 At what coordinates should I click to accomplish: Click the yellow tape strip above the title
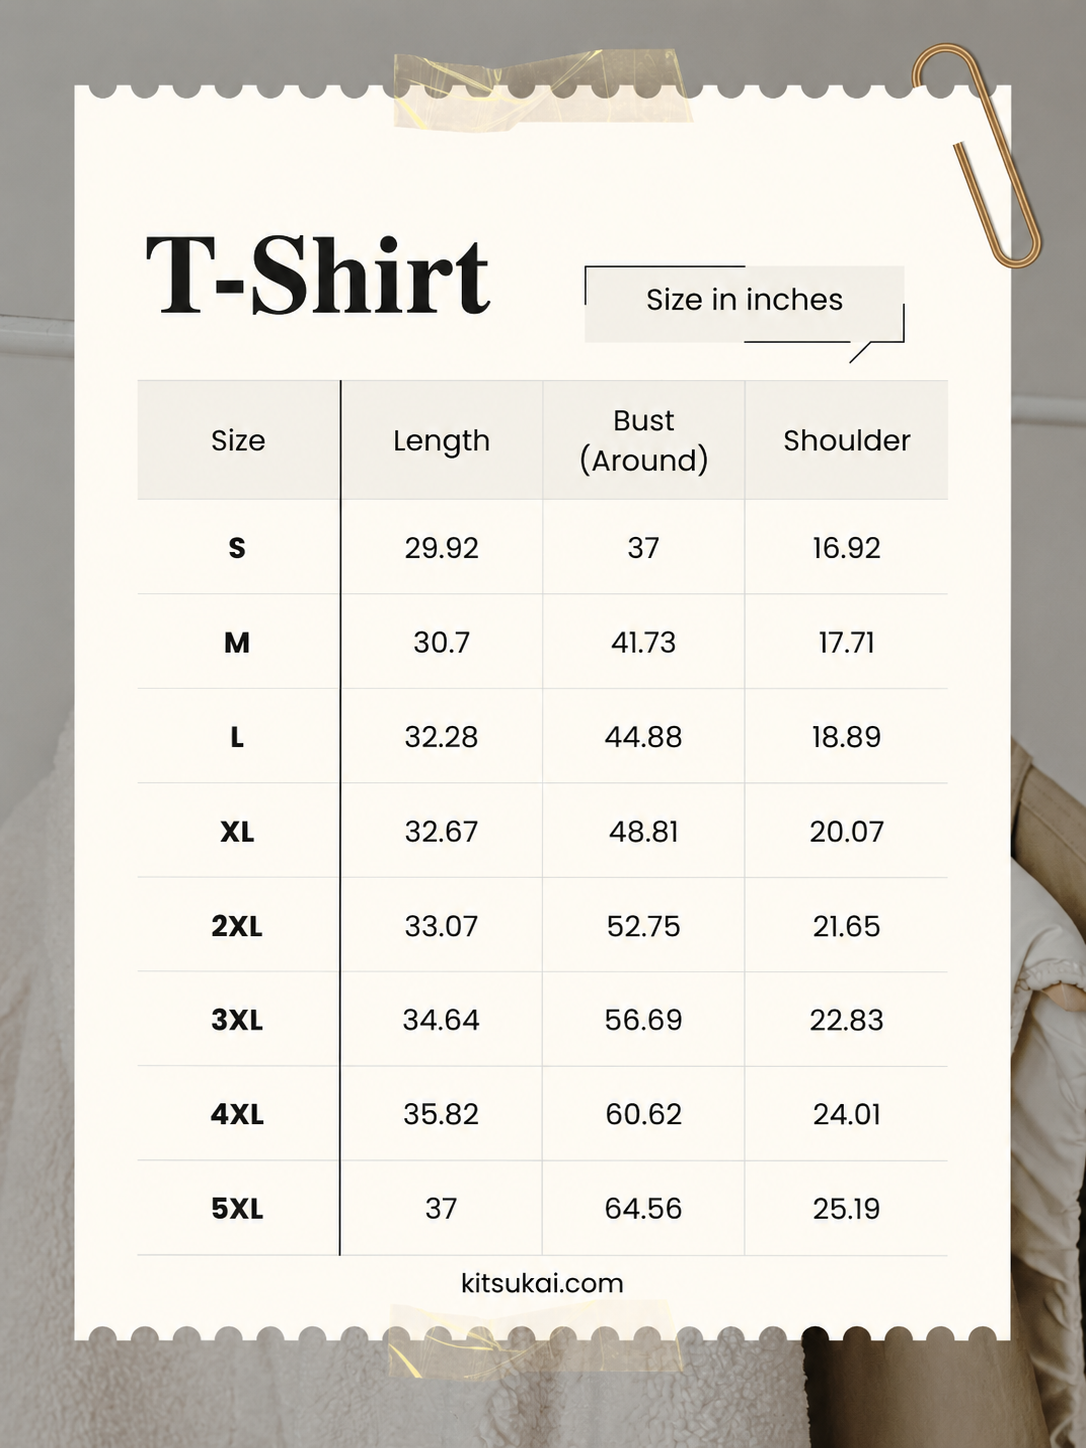[x=542, y=89]
